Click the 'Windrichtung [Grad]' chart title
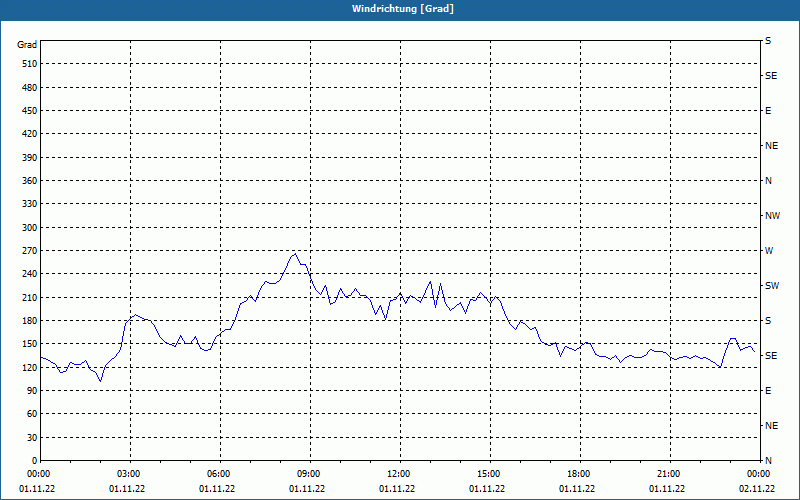Image resolution: width=800 pixels, height=500 pixels. click(403, 9)
